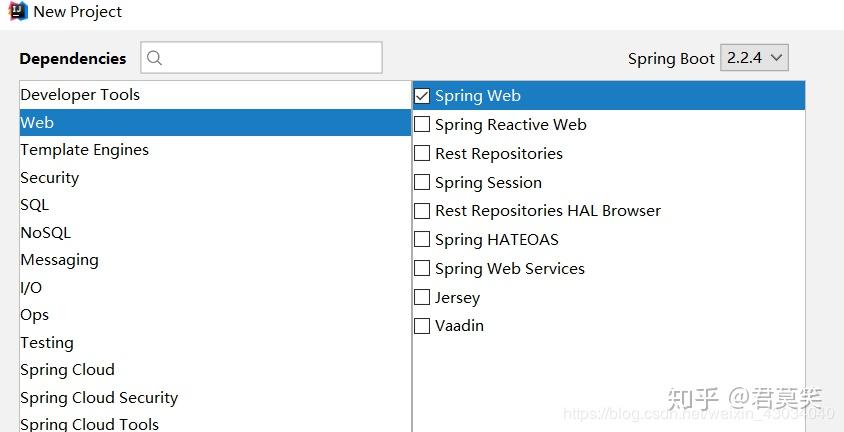This screenshot has width=844, height=432.
Task: Open the Messaging category
Action: [59, 260]
